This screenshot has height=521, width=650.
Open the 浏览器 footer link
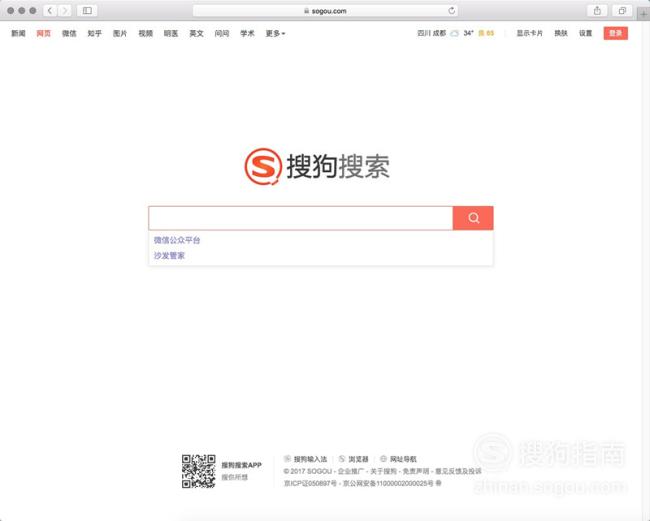pos(359,459)
